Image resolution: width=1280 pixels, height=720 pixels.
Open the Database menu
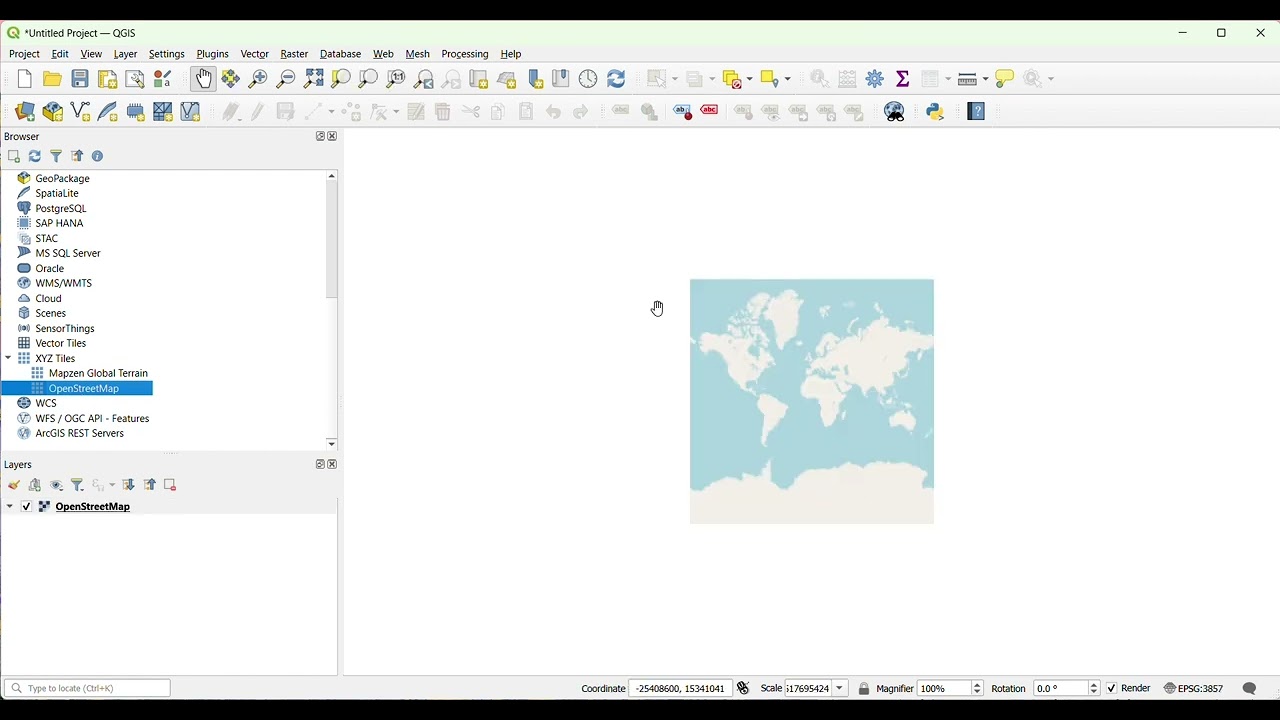[x=341, y=54]
